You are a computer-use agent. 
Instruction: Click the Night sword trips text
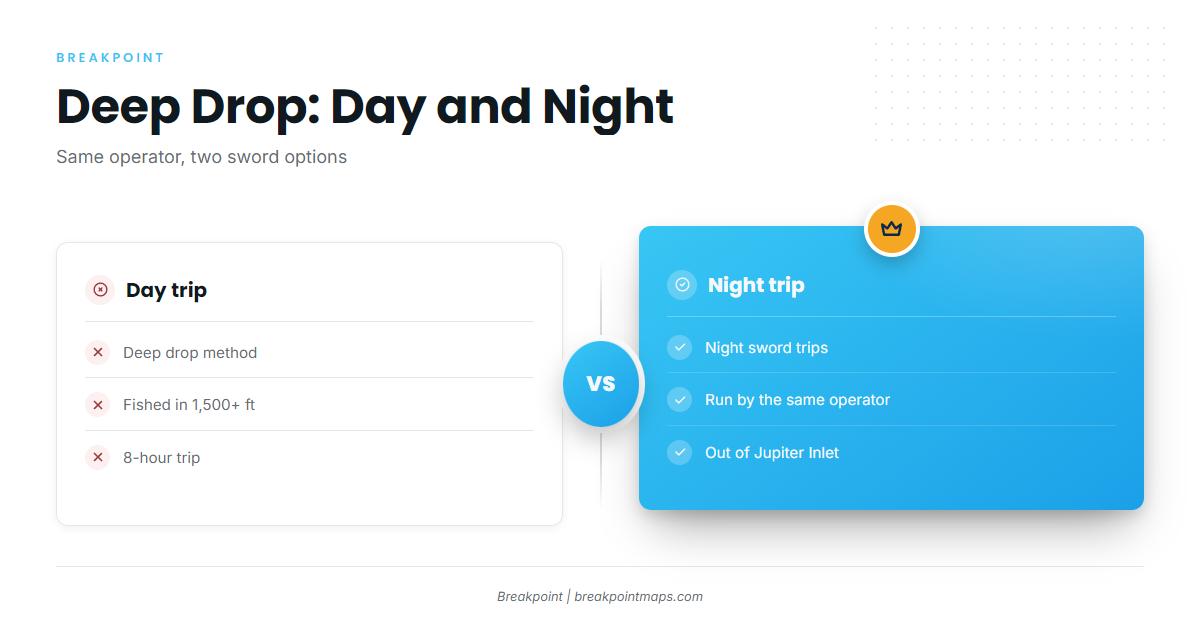[x=766, y=348]
